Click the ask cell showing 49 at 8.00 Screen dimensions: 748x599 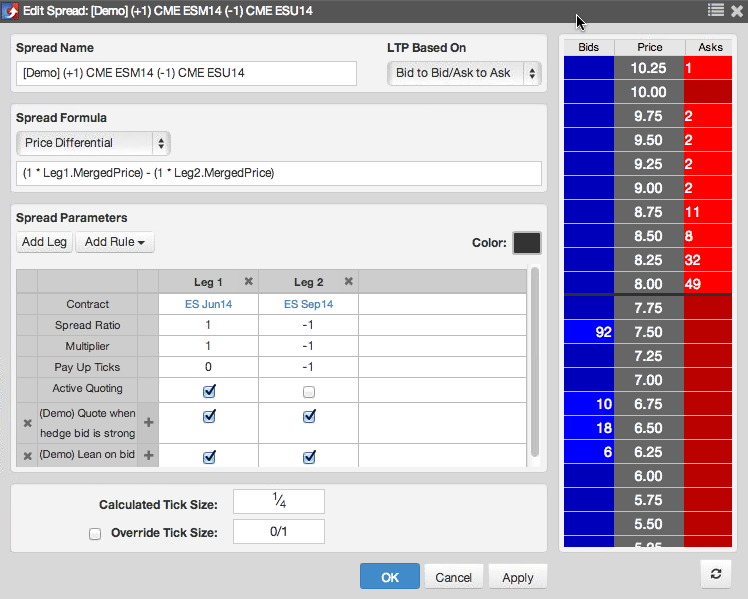tap(708, 284)
